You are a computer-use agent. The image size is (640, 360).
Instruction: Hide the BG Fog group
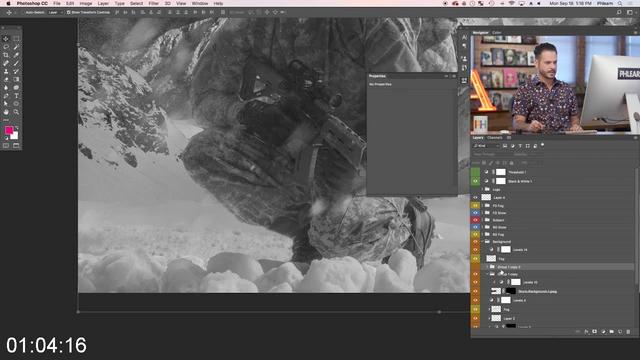tap(476, 235)
